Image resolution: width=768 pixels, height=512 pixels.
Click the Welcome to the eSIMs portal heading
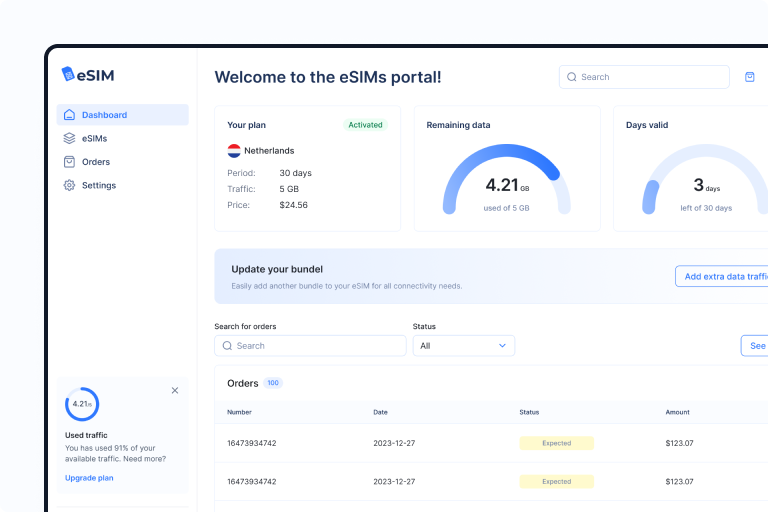pos(328,77)
